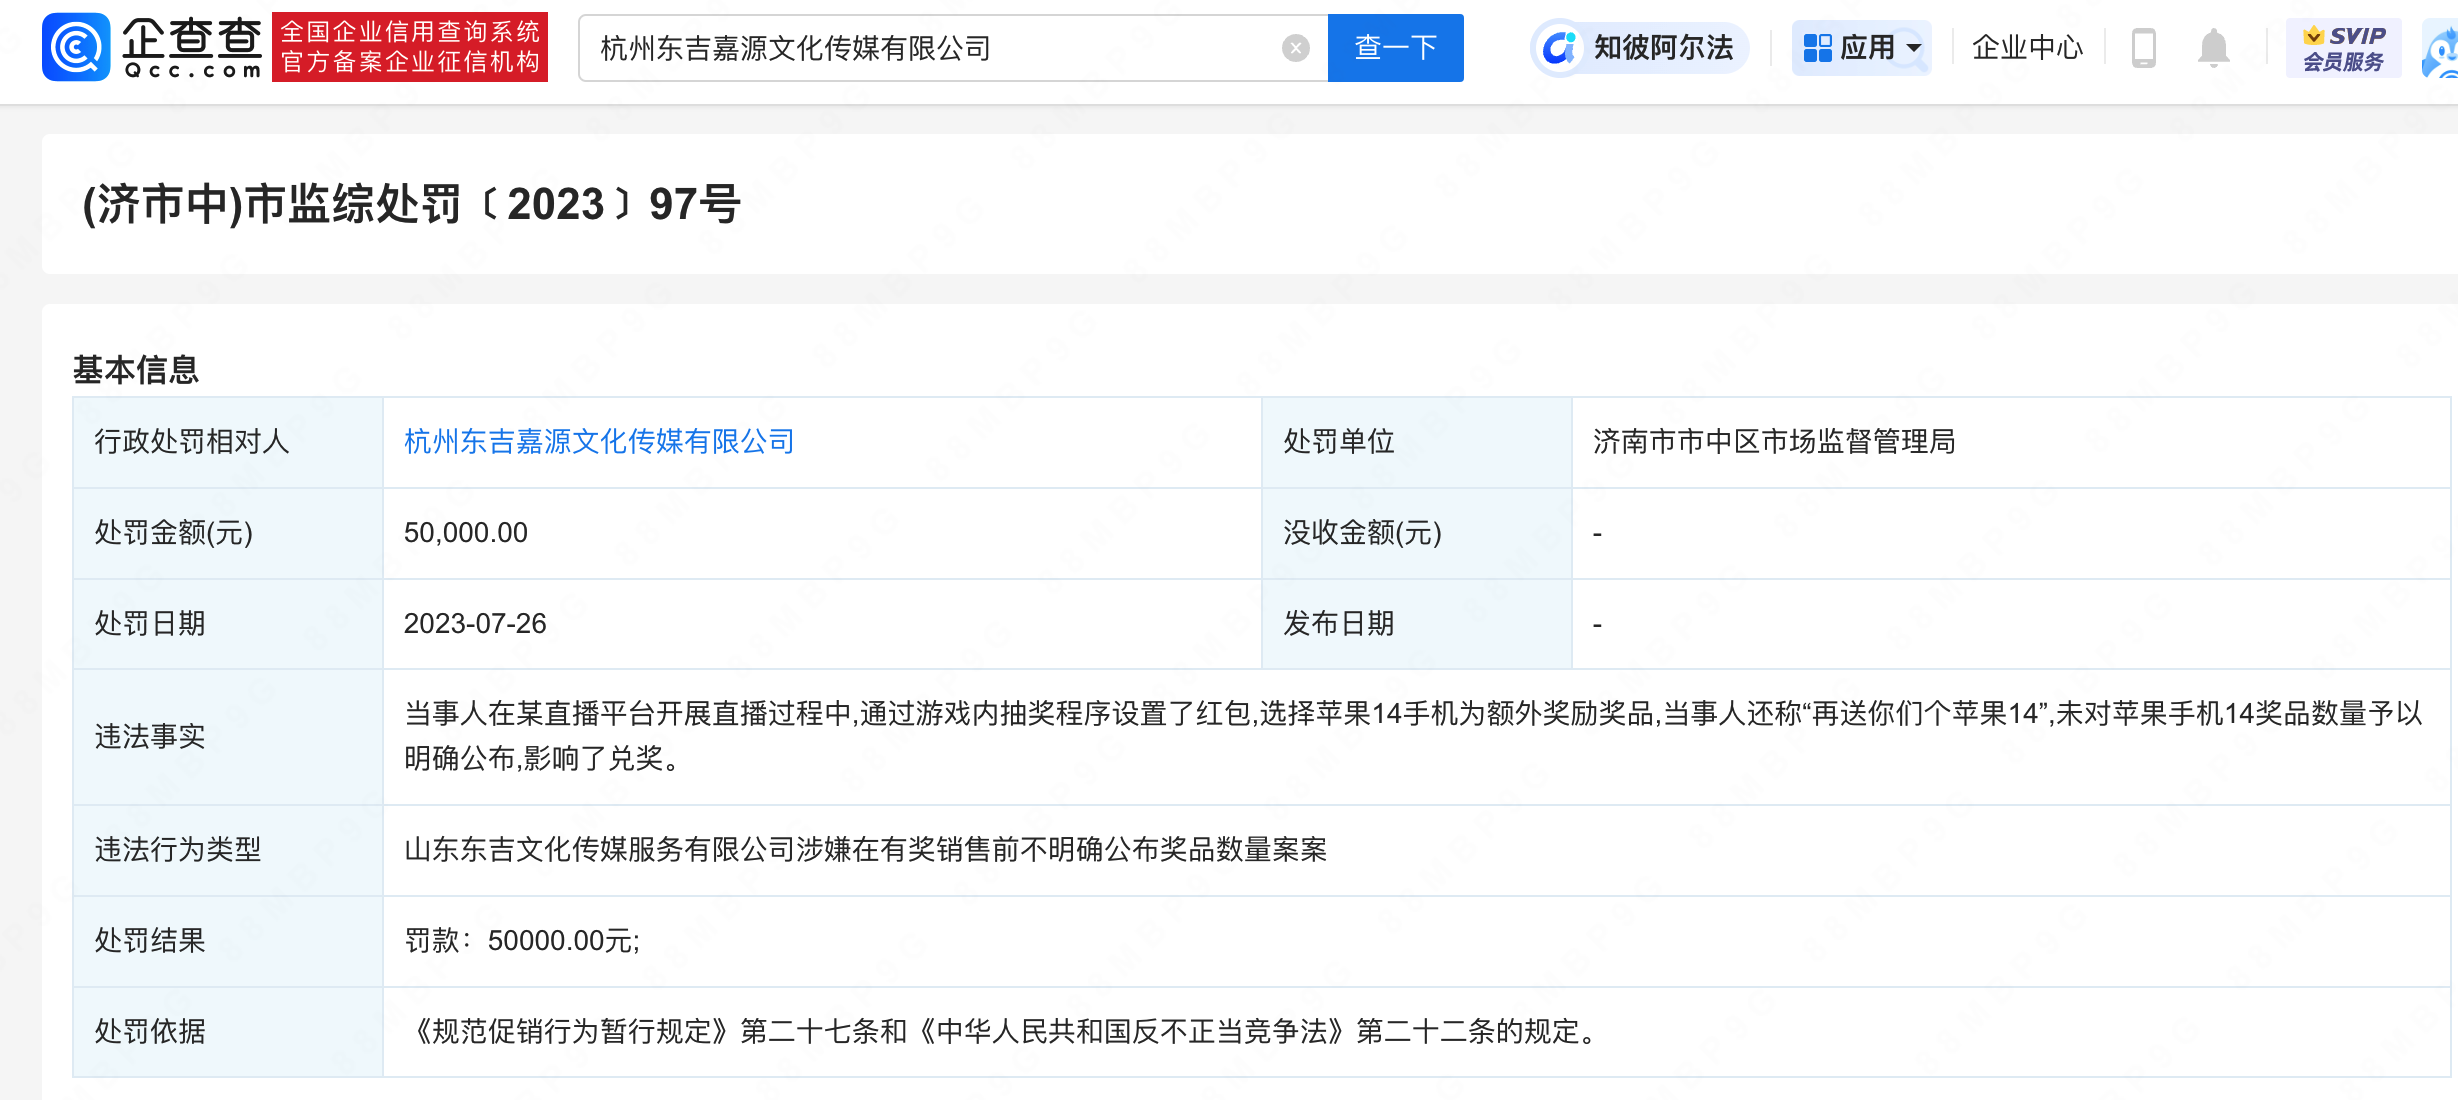Click the user avatar icon
The width and height of the screenshot is (2458, 1100).
coord(2441,50)
